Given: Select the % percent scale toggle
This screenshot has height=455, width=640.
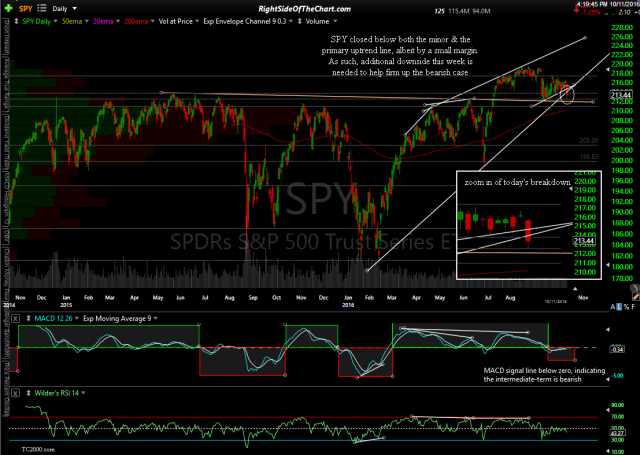Looking at the screenshot, I should click(x=626, y=307).
